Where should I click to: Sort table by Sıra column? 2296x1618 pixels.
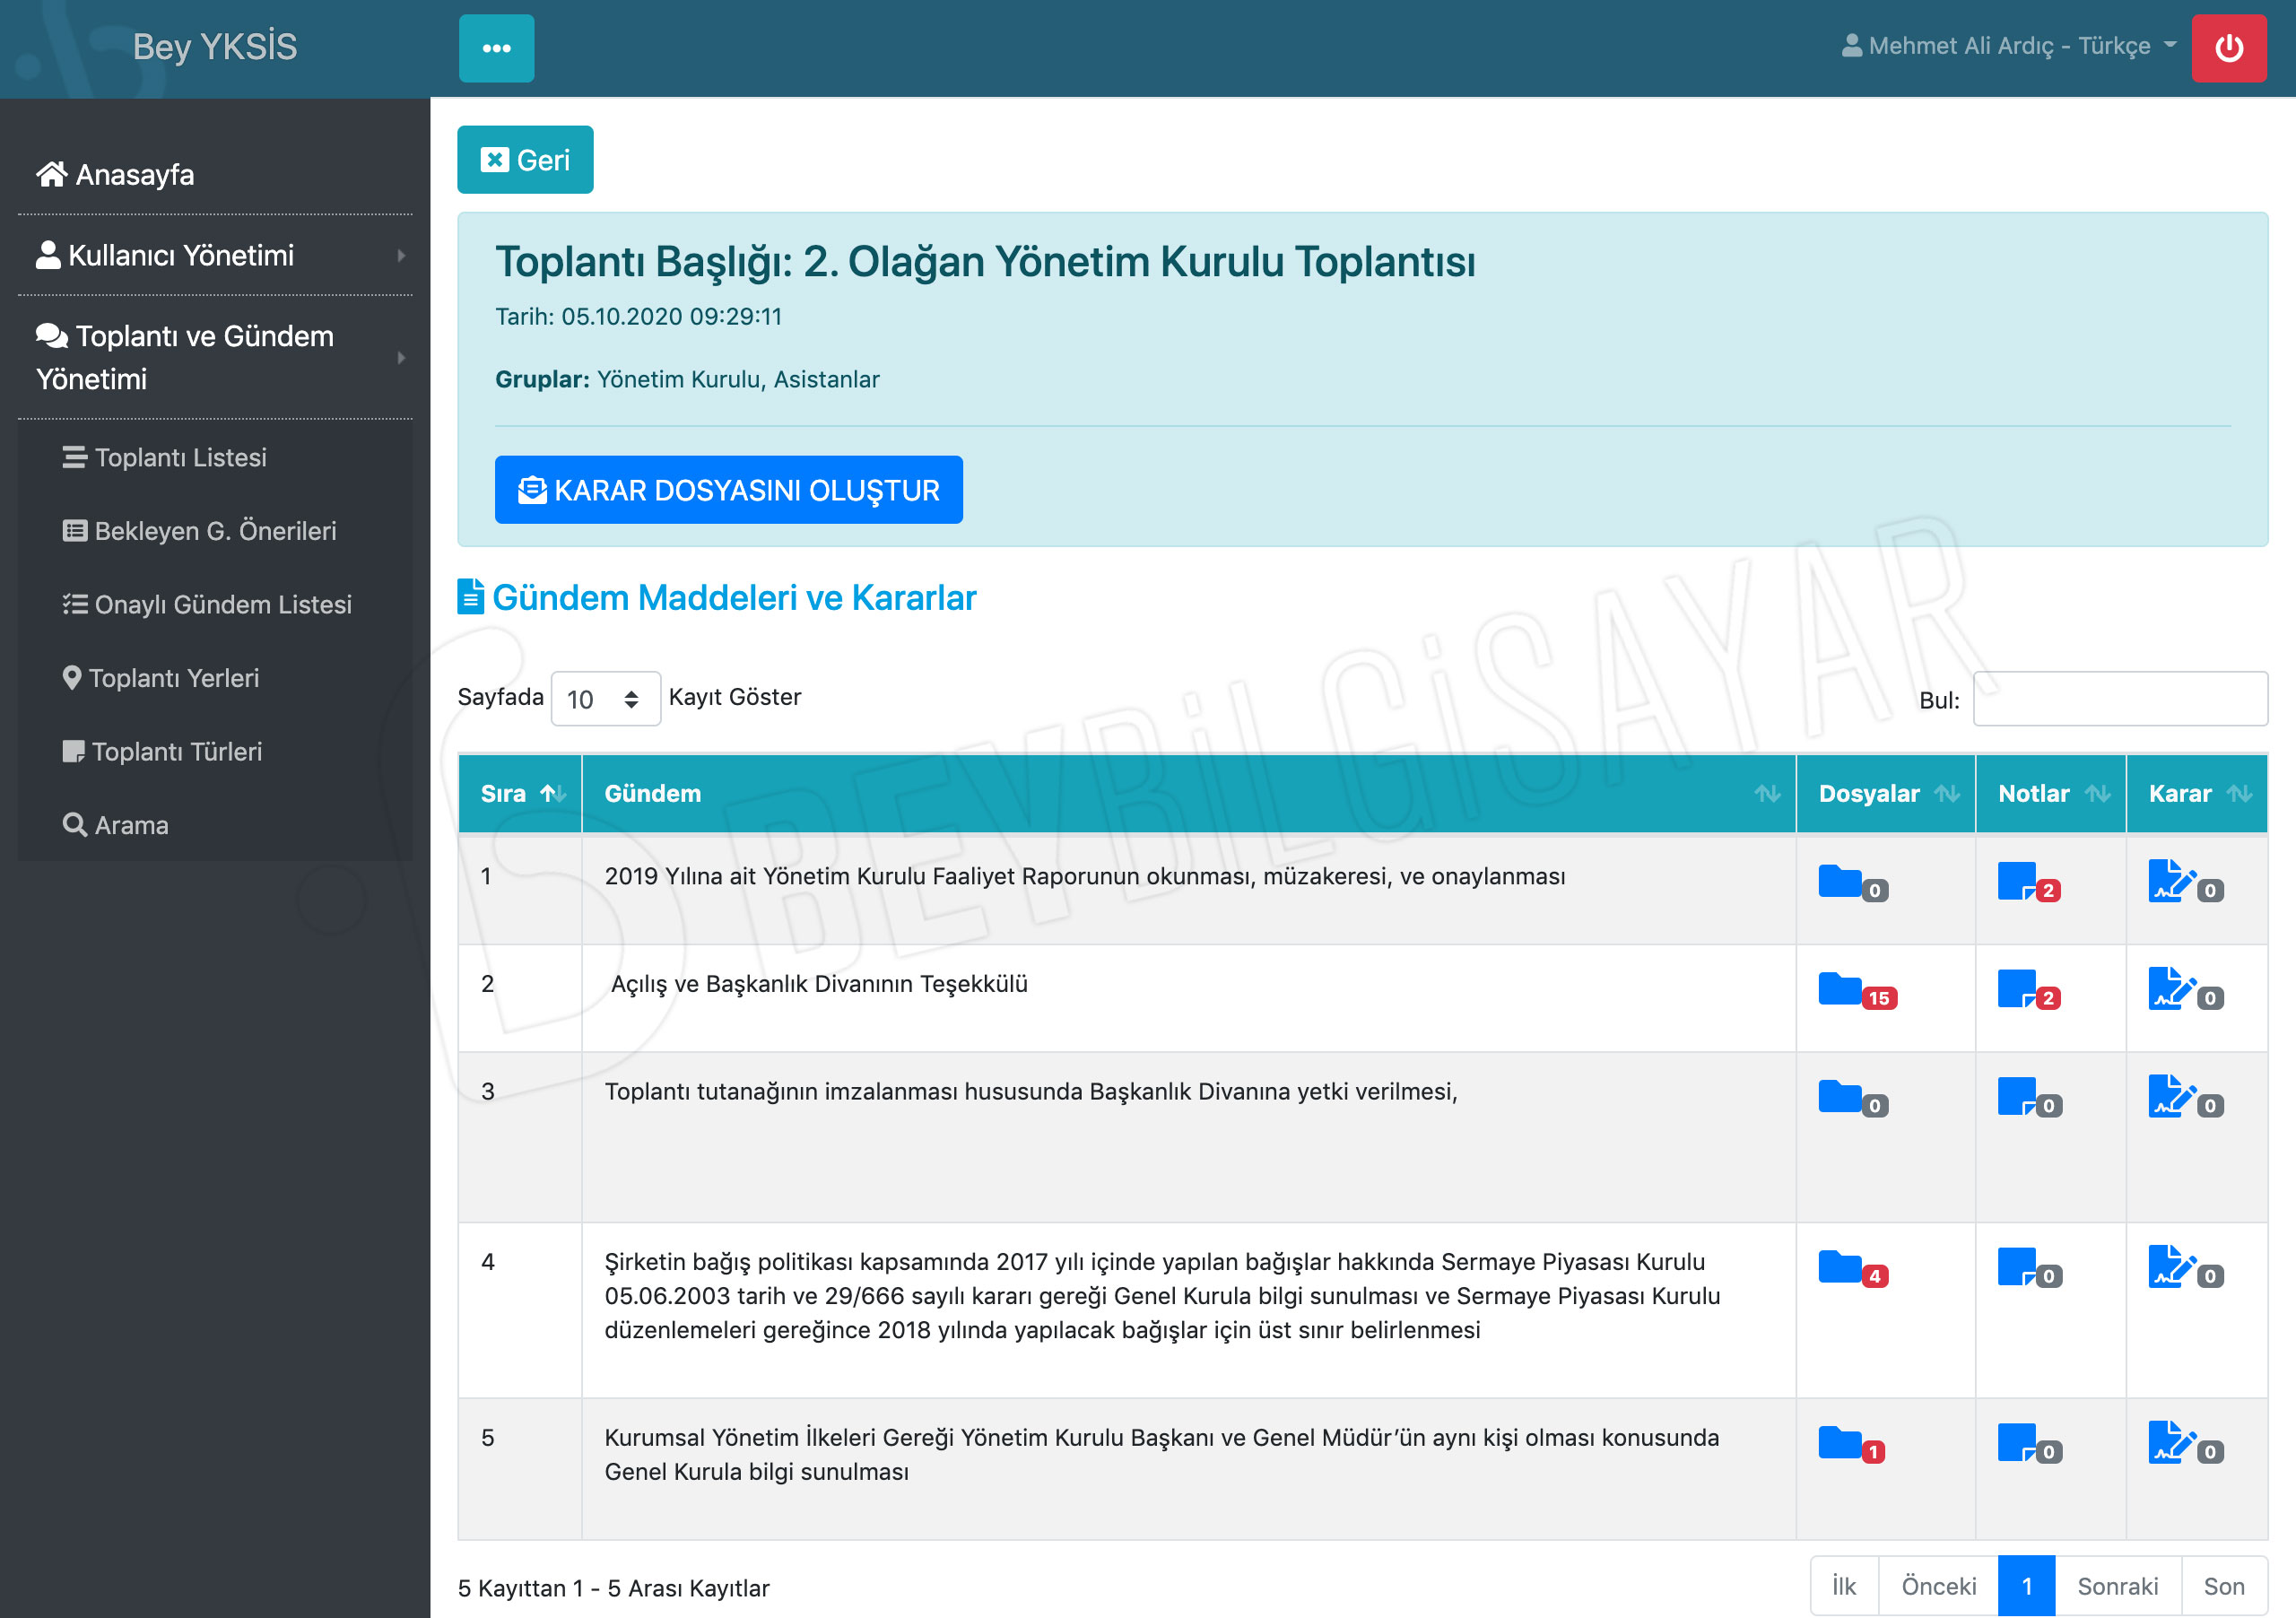coord(520,793)
